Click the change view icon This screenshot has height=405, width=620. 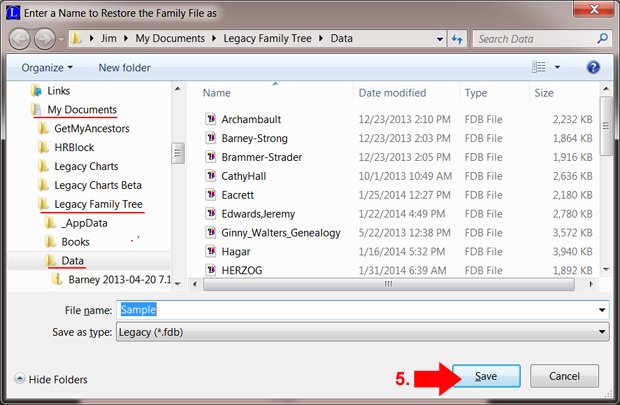[x=539, y=67]
